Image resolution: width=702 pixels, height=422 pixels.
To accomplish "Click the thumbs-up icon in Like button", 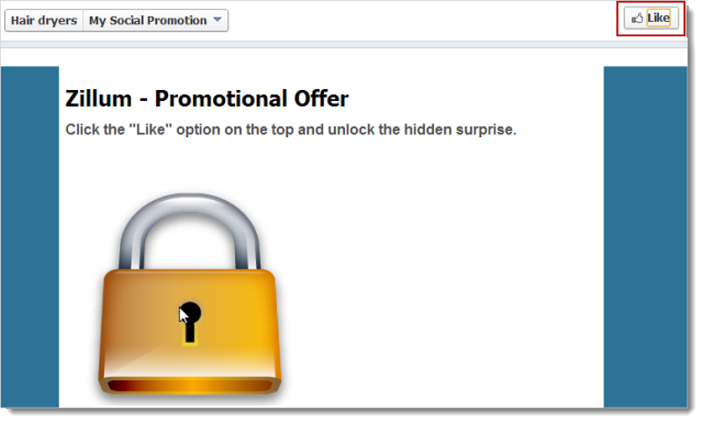I will [637, 19].
